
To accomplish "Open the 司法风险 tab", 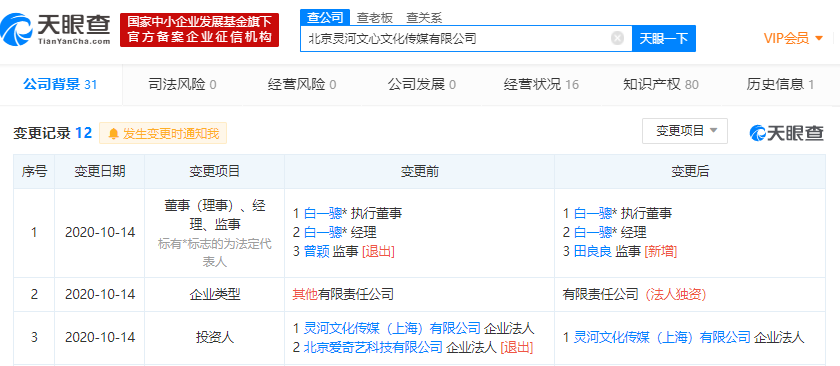I will (x=182, y=84).
